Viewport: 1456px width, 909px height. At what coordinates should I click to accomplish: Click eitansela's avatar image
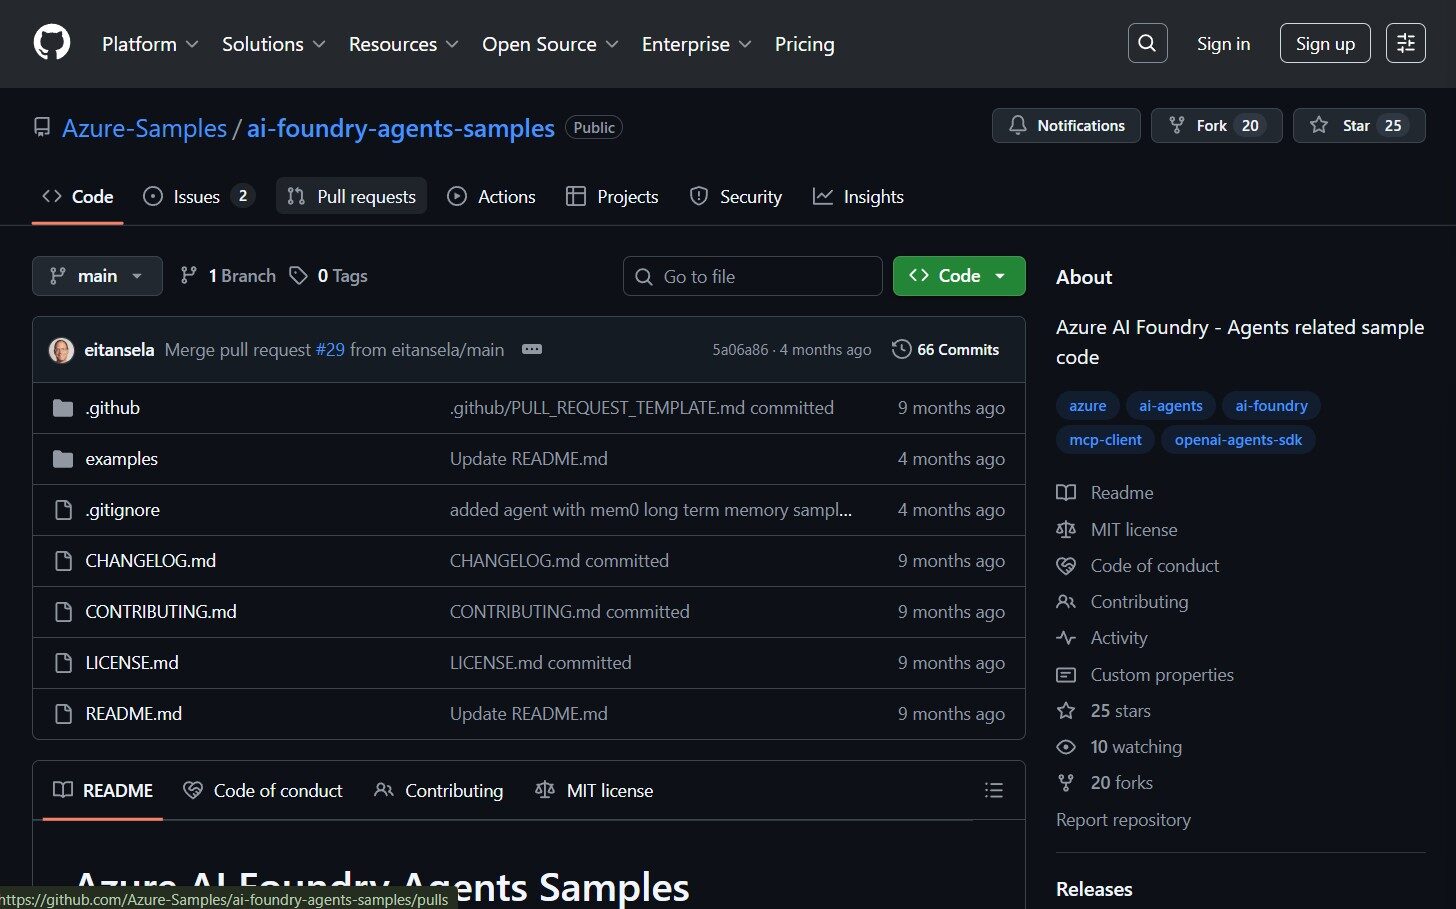62,350
